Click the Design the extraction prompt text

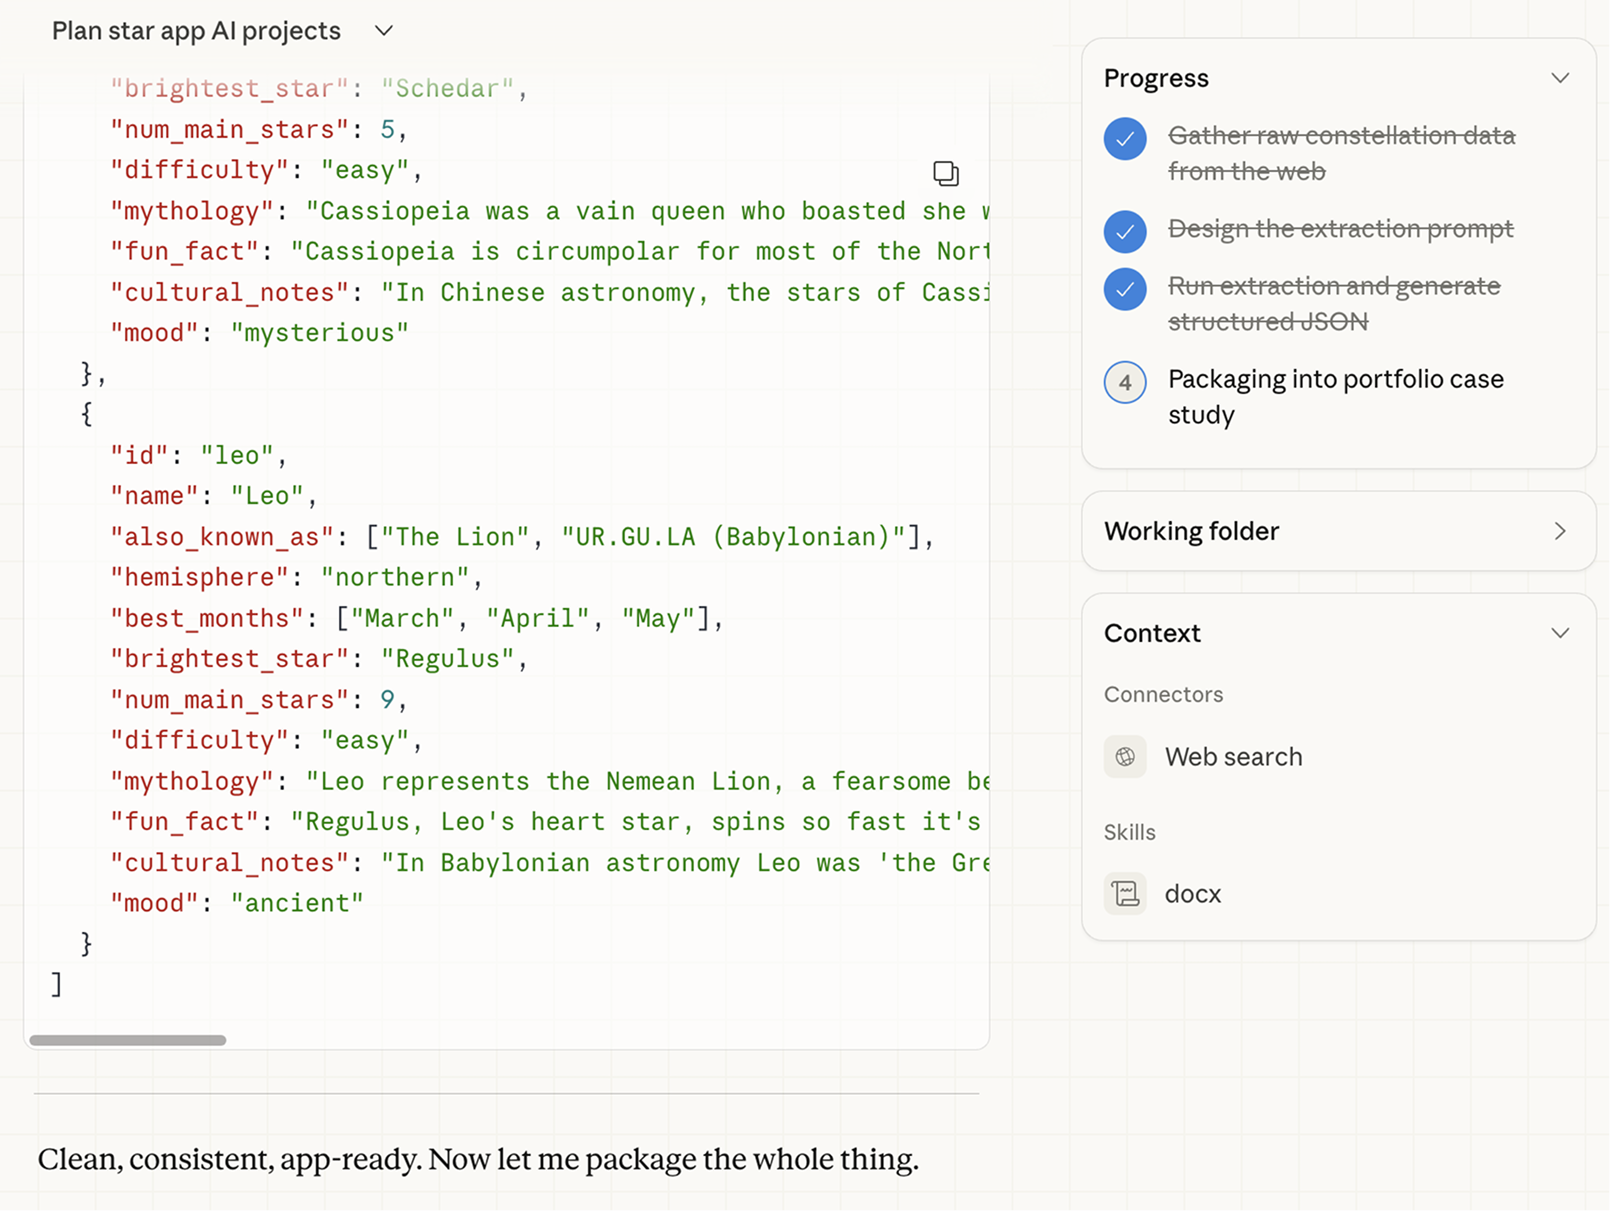(x=1340, y=229)
